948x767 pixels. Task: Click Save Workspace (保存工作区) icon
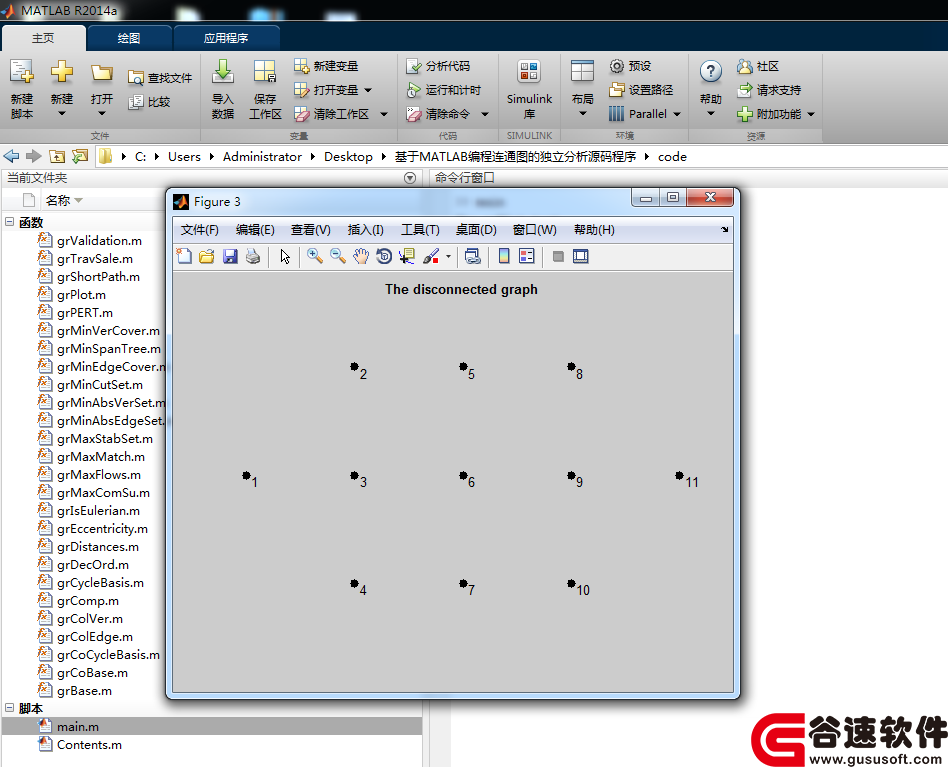point(265,71)
